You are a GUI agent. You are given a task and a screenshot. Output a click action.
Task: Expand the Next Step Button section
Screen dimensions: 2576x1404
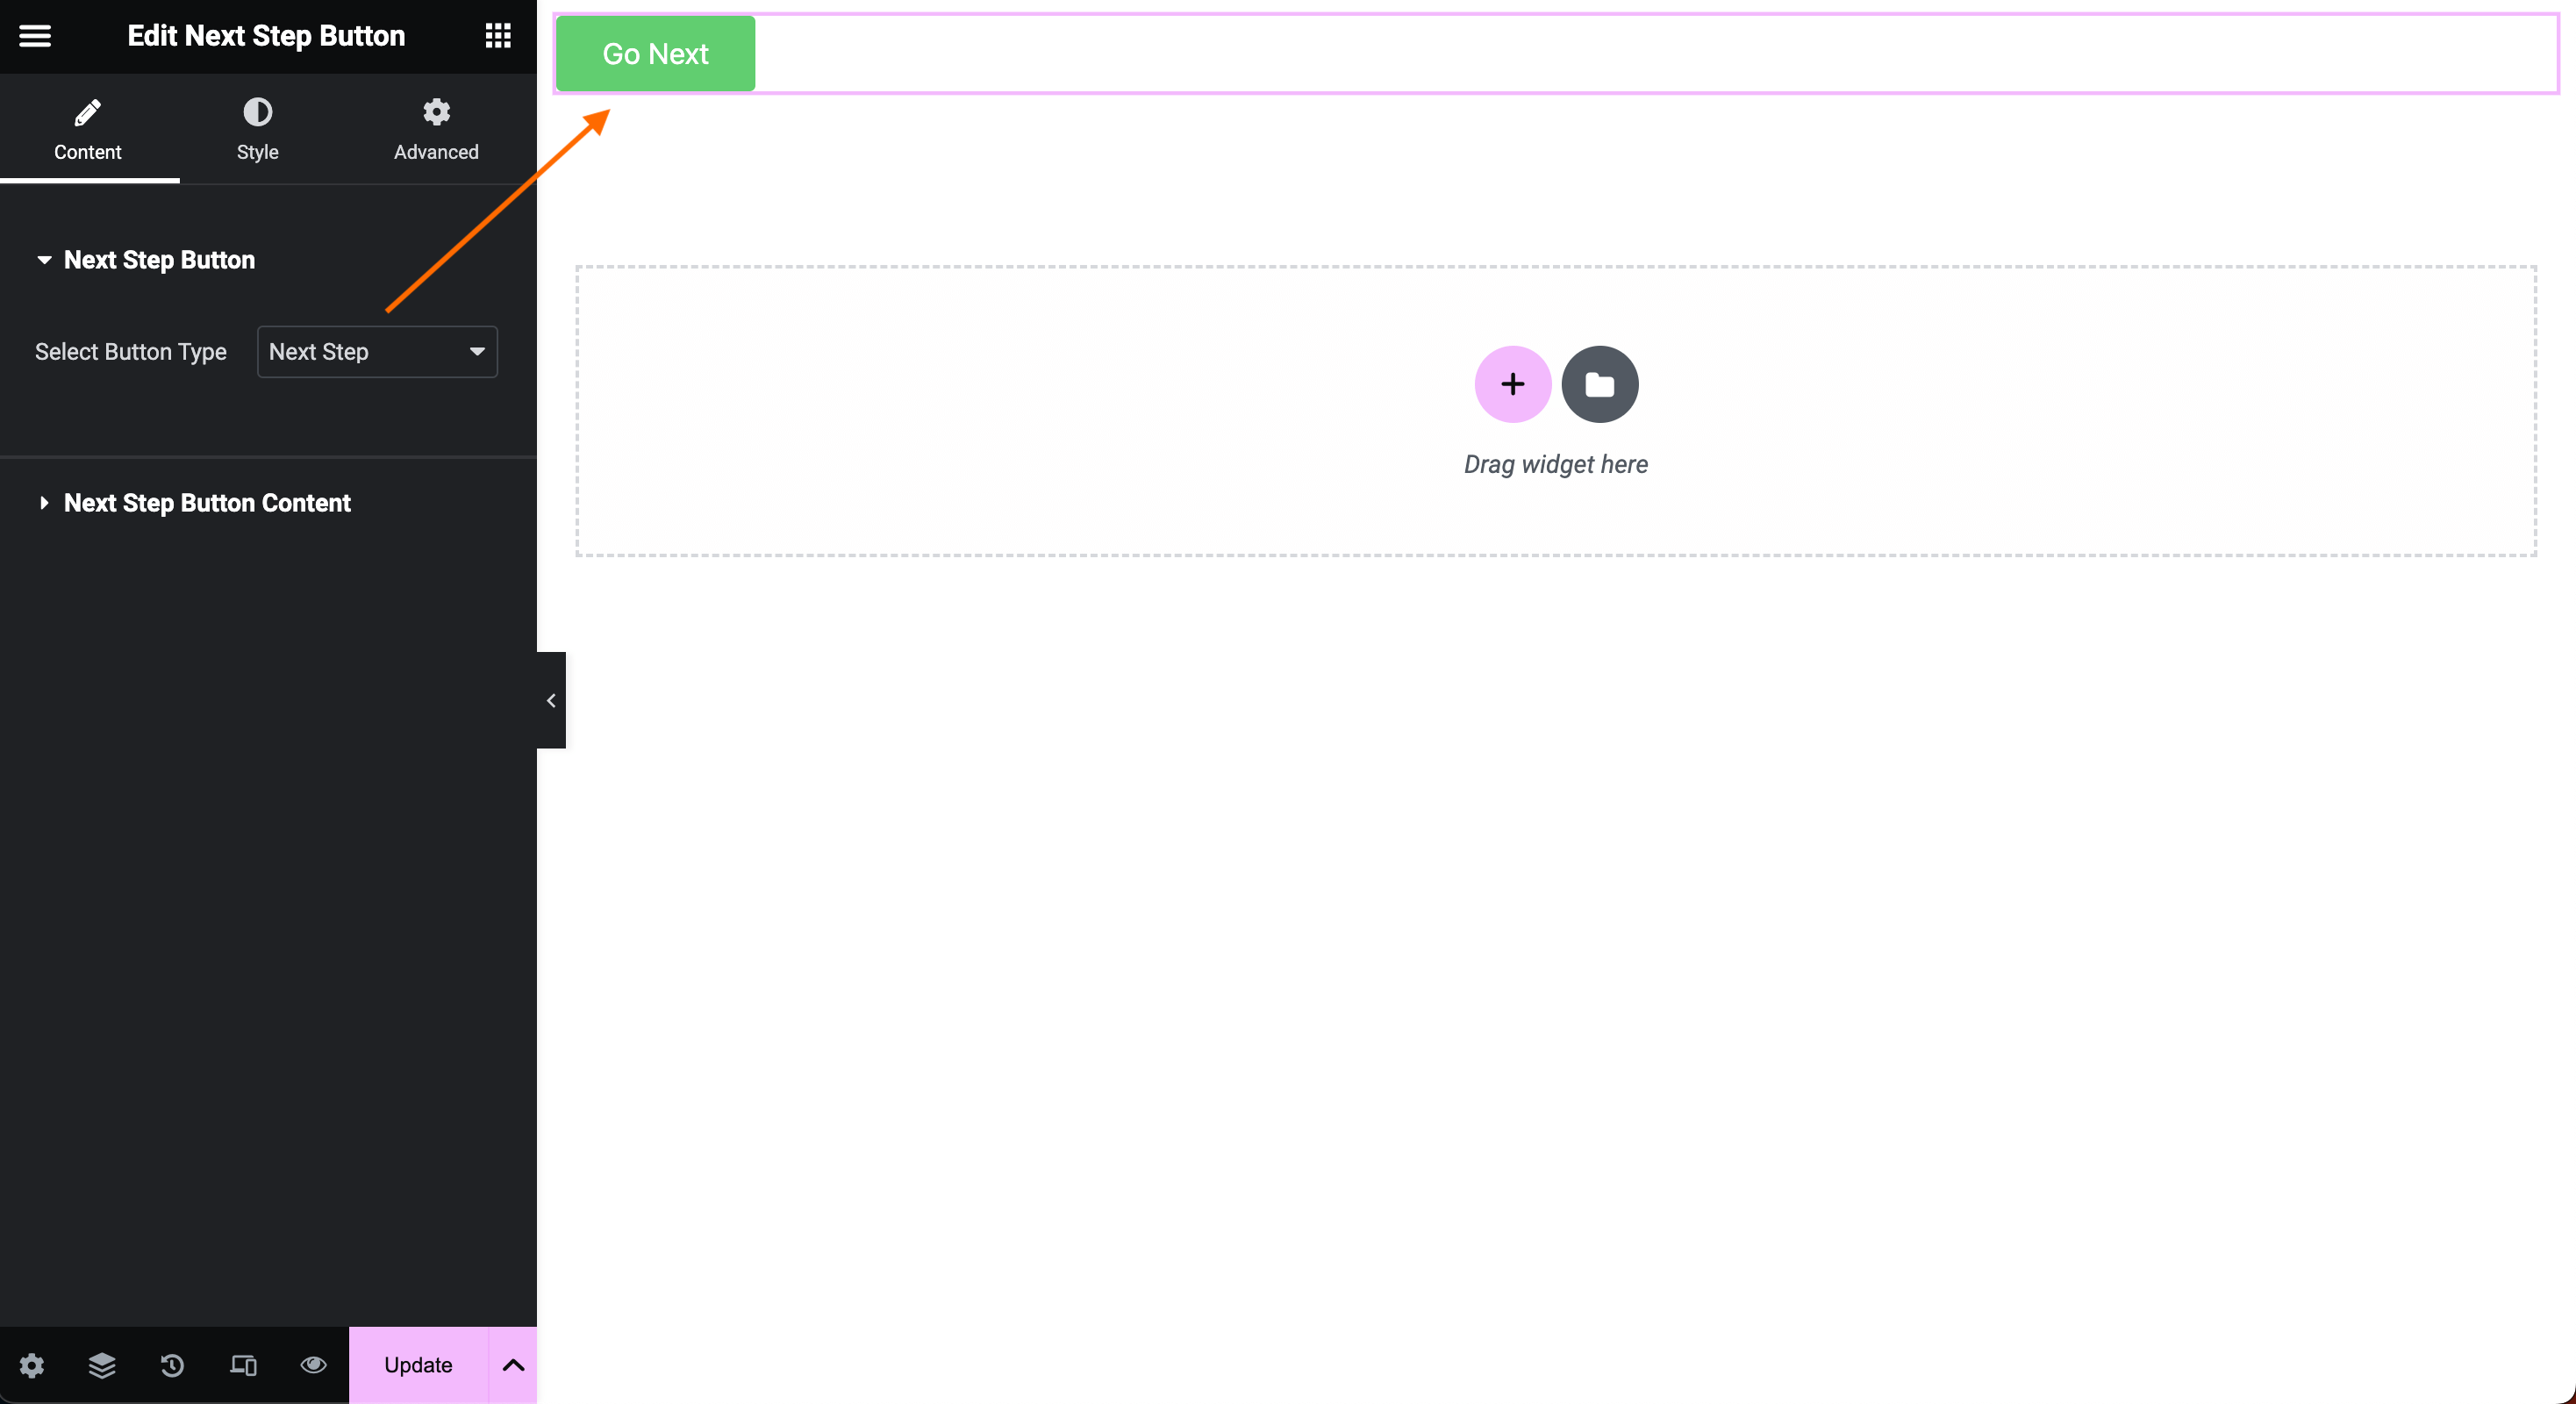(x=157, y=260)
